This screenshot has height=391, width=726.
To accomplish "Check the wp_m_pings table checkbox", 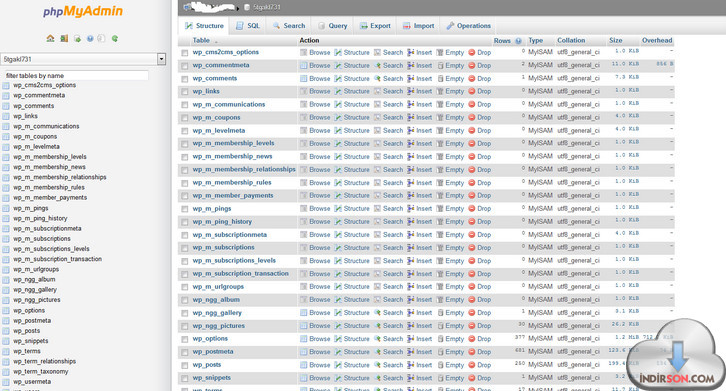I will click(x=185, y=209).
